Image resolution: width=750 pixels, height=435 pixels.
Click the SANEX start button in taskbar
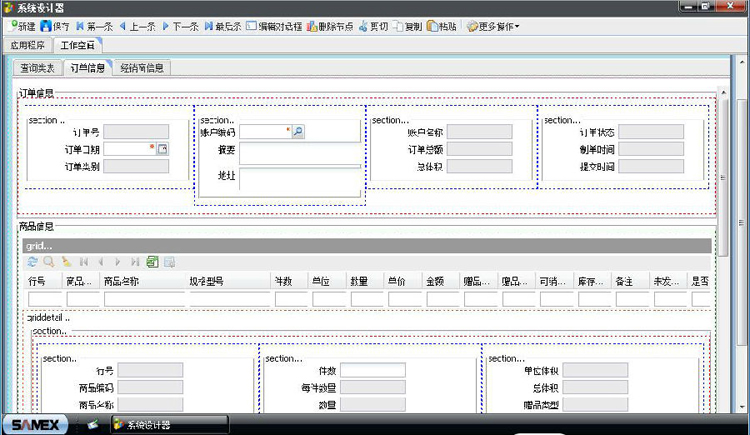pyautogui.click(x=35, y=424)
